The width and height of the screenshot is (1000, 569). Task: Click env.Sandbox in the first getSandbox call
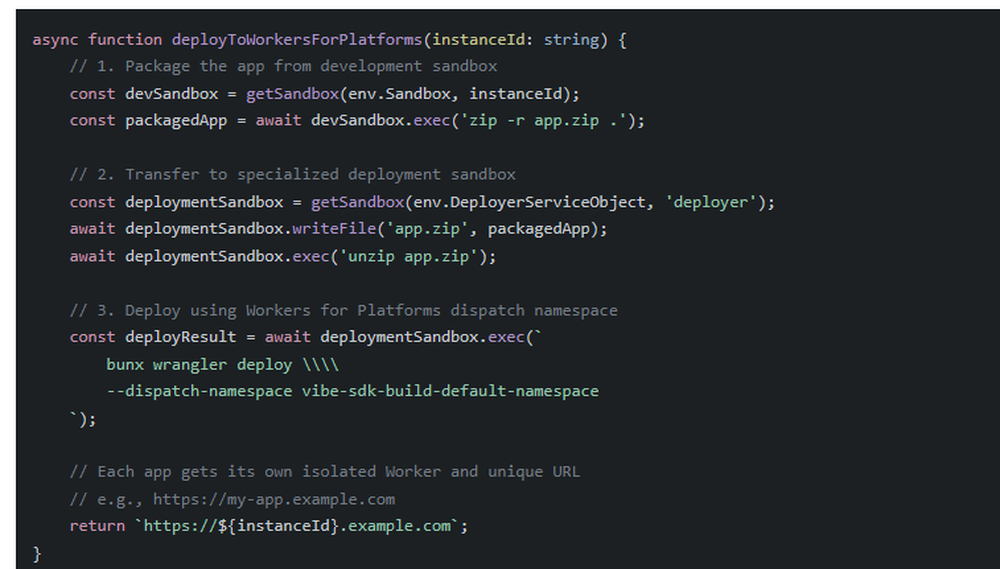[399, 94]
